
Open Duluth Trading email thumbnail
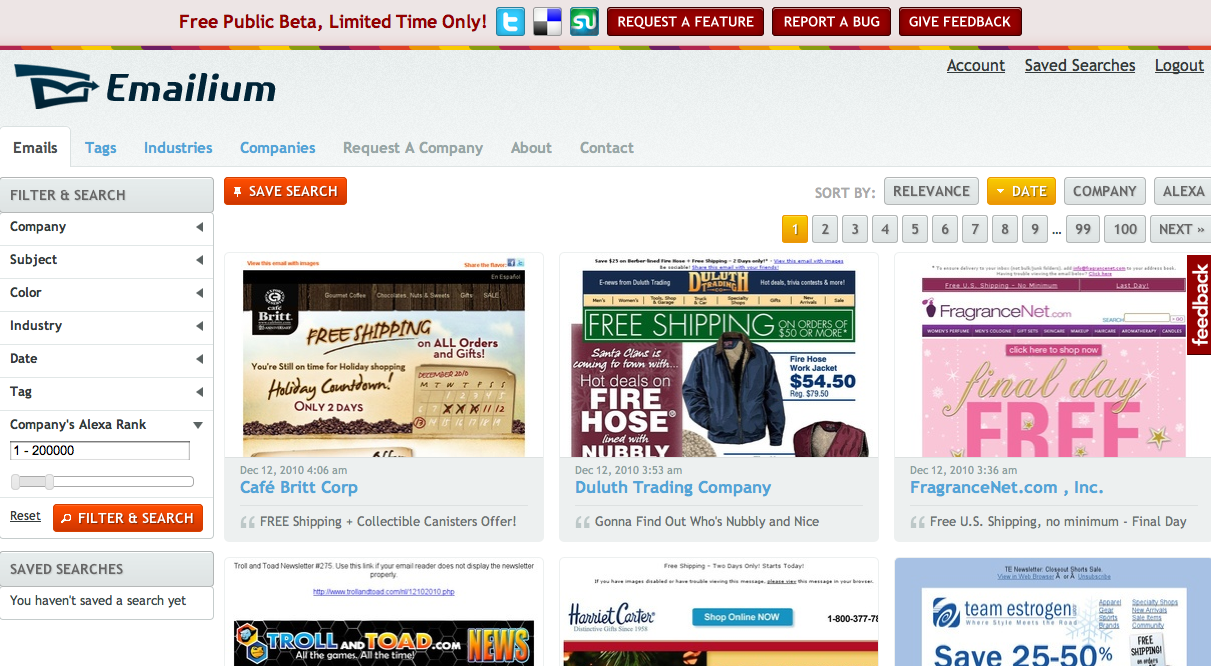tap(719, 355)
